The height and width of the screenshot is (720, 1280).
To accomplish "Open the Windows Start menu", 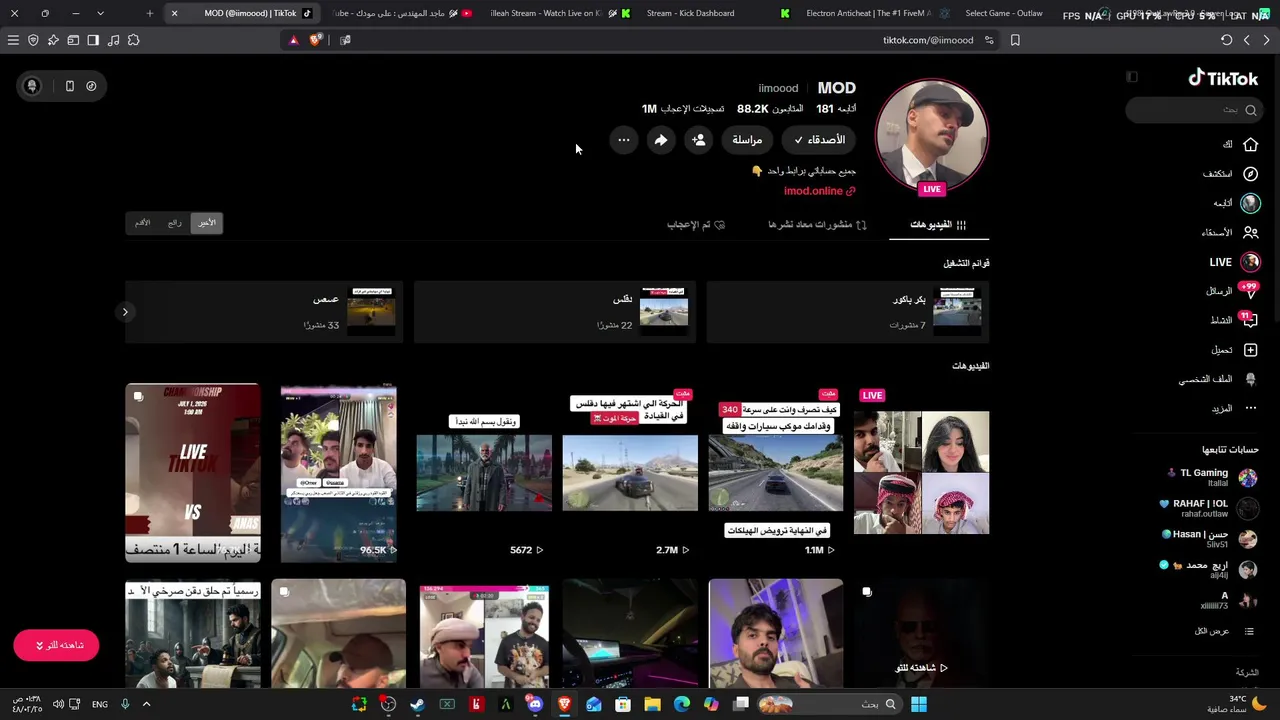I will (918, 704).
